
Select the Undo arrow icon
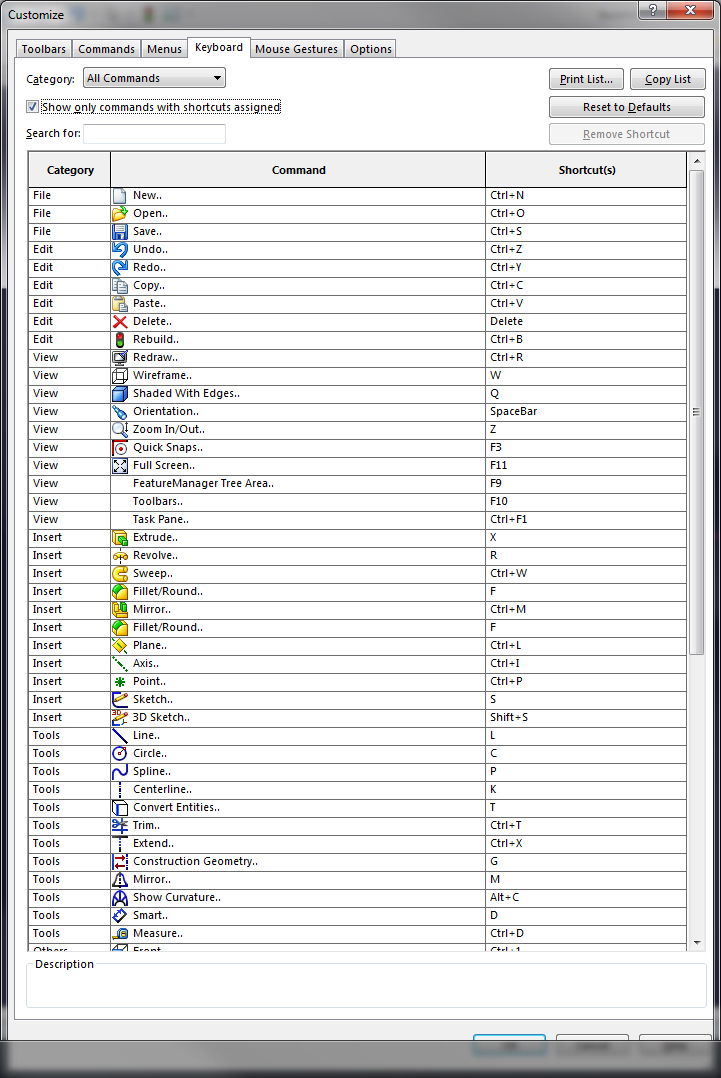click(120, 249)
